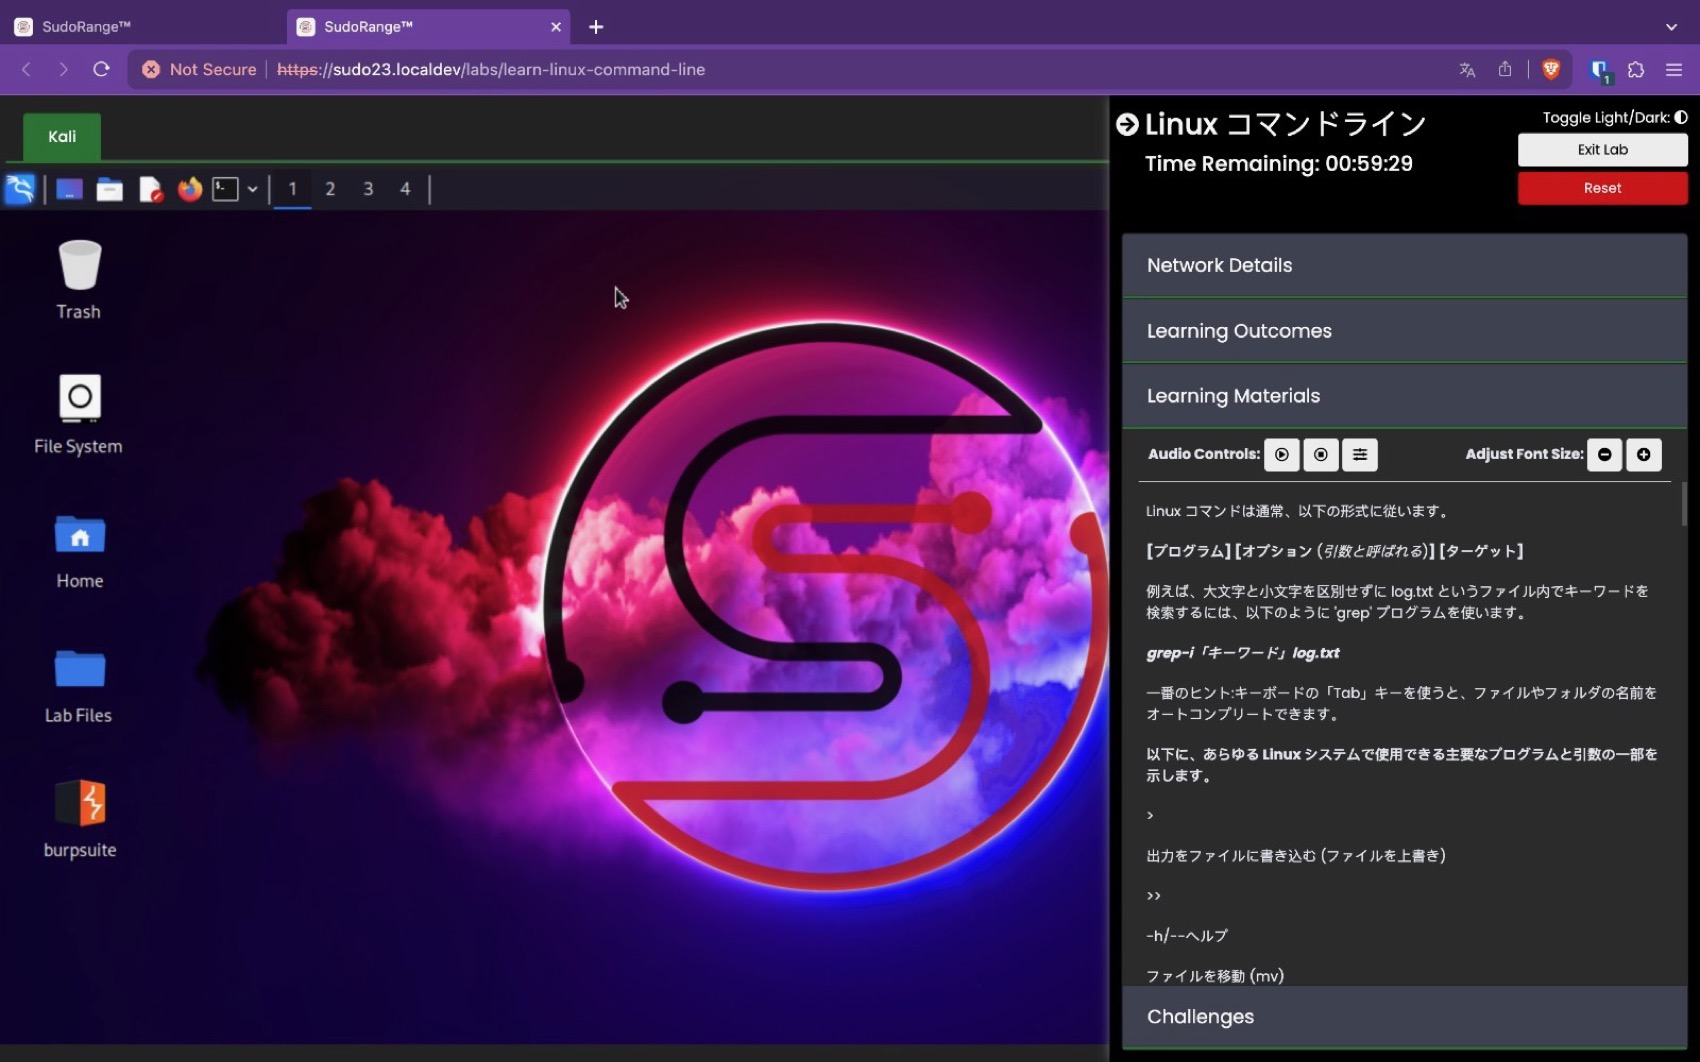
Task: Launch Firefox from the Kali panel
Action: pyautogui.click(x=190, y=189)
